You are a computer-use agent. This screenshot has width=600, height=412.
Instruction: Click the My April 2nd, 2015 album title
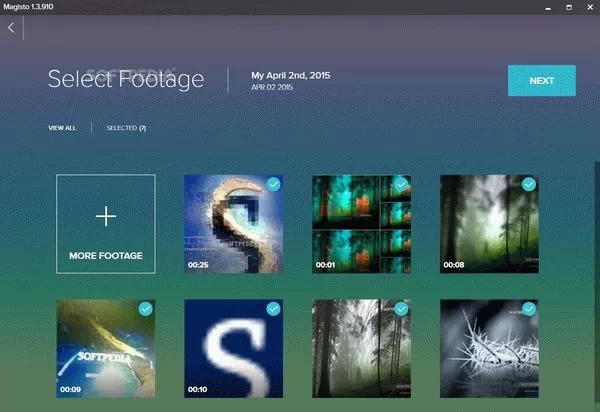[290, 75]
